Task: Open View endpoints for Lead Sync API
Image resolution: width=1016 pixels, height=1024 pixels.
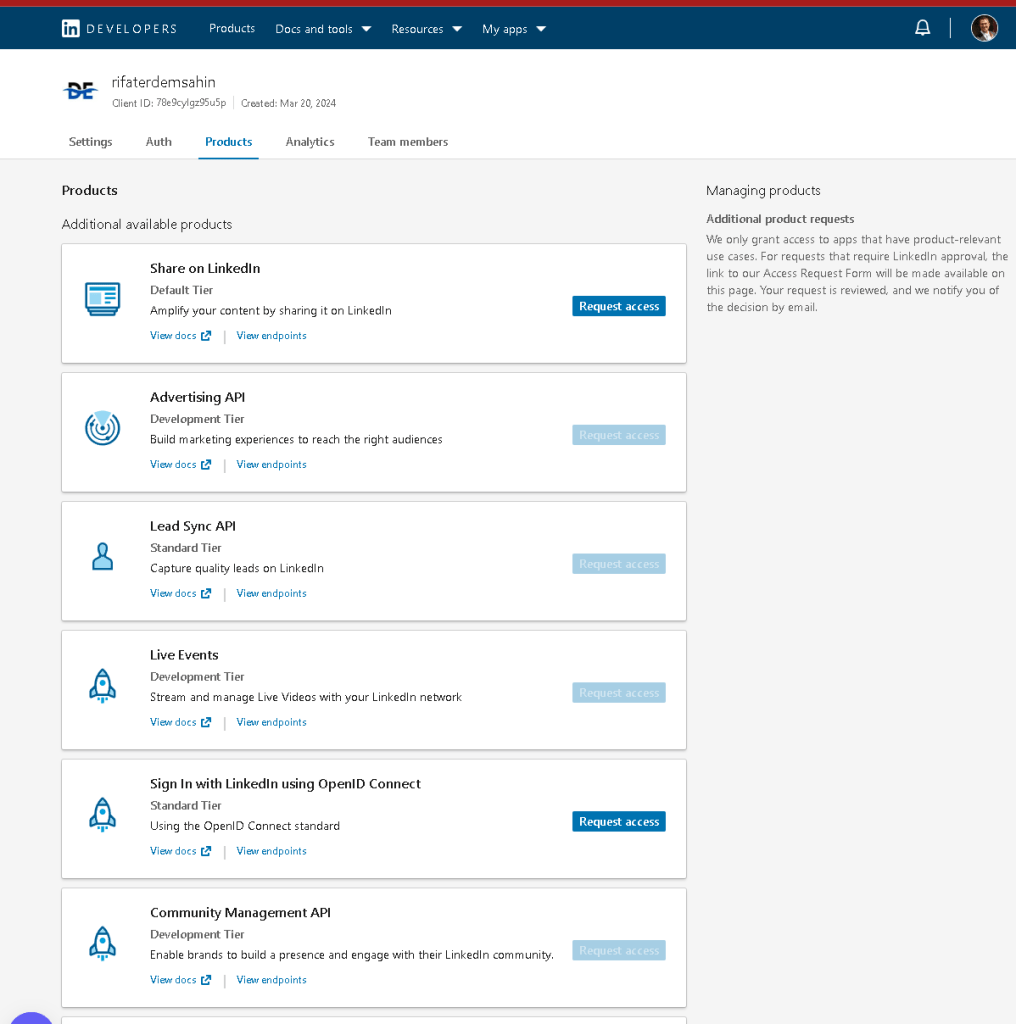Action: pyautogui.click(x=271, y=593)
